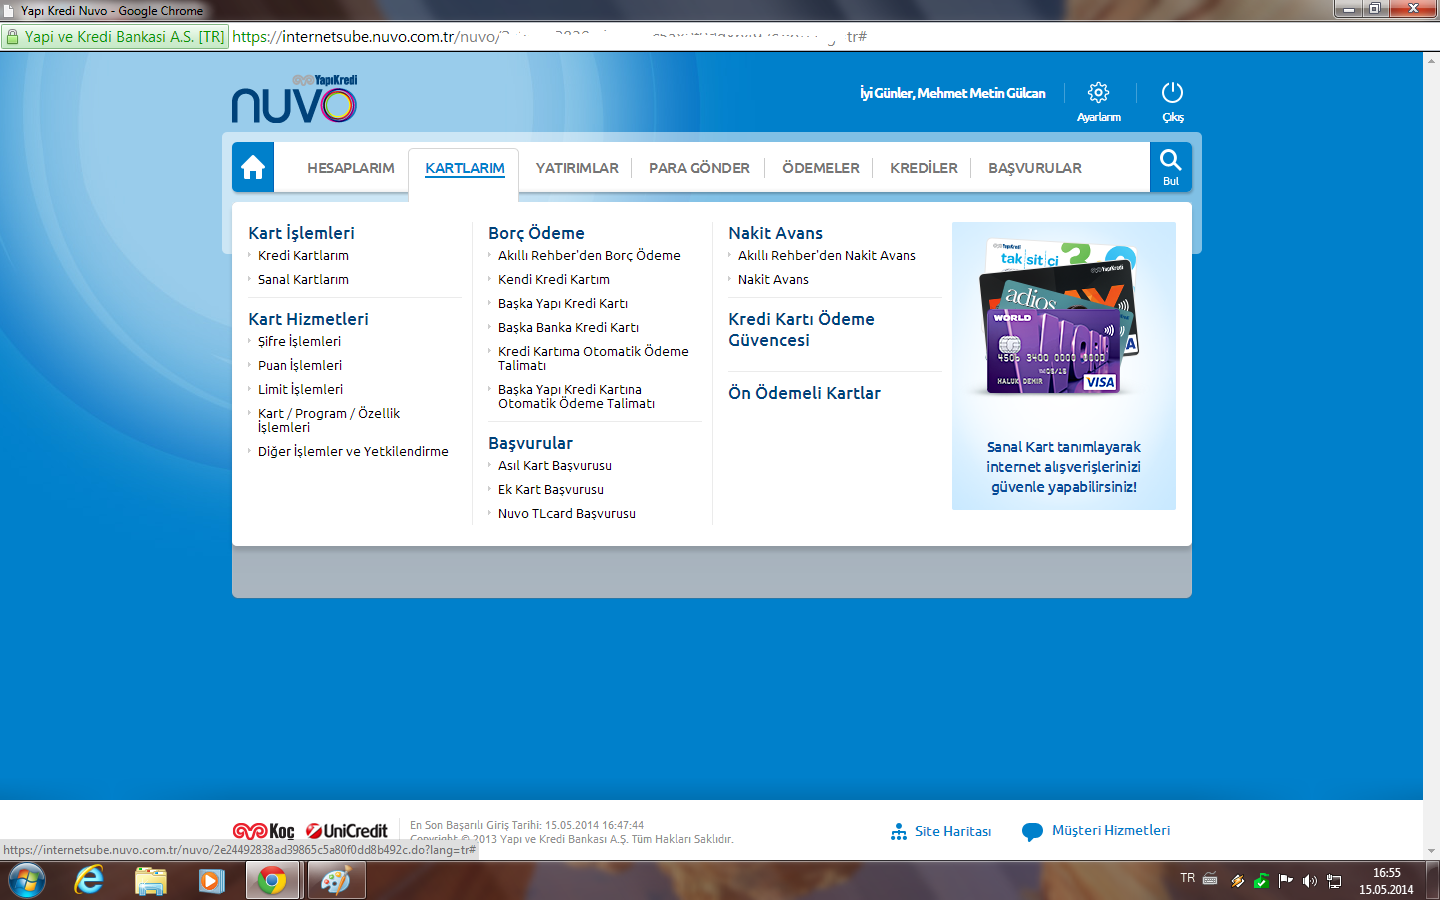1440x900 pixels.
Task: Open Windows Explorer folder in taskbar
Action: [151, 881]
